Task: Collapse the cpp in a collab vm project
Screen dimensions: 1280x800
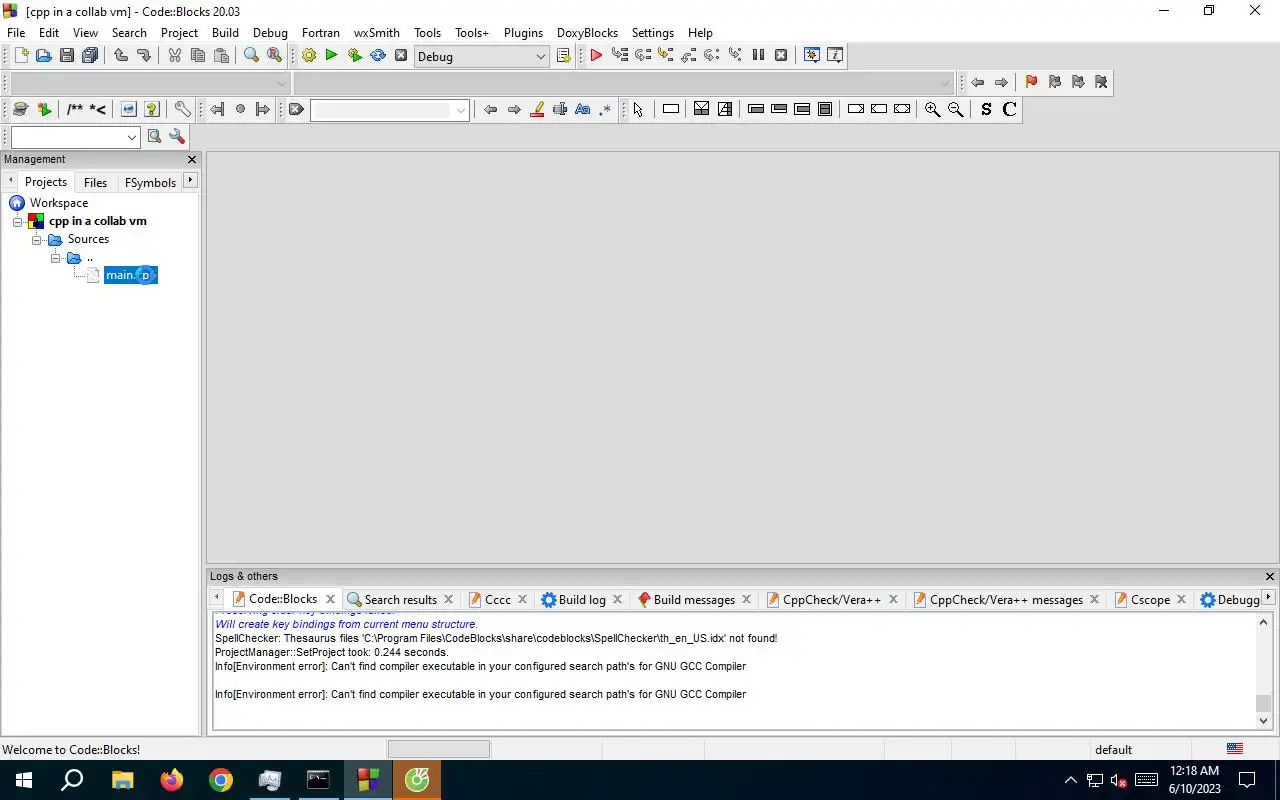Action: [17, 222]
